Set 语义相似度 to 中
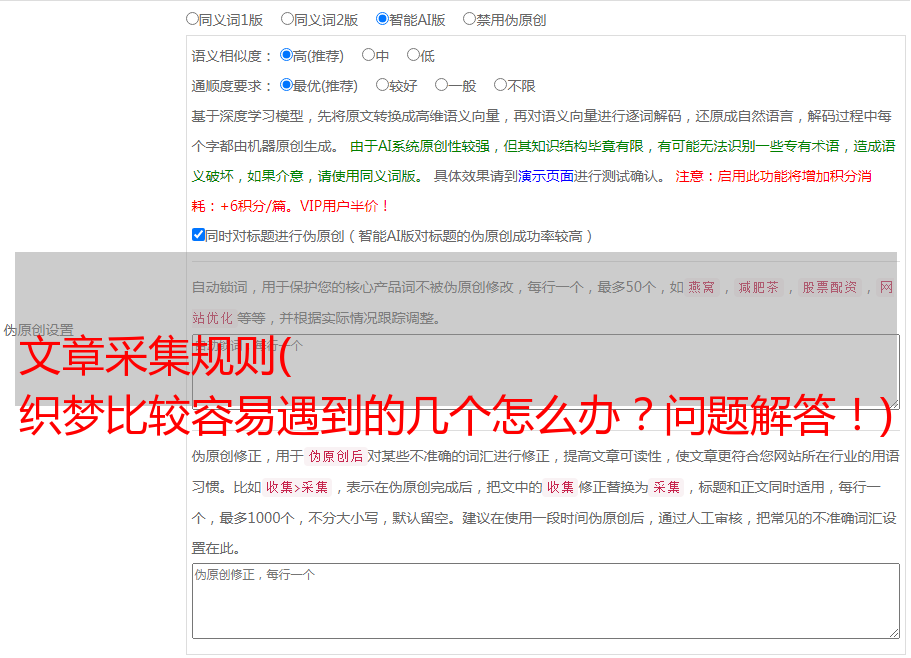The width and height of the screenshot is (911, 658). 369,55
